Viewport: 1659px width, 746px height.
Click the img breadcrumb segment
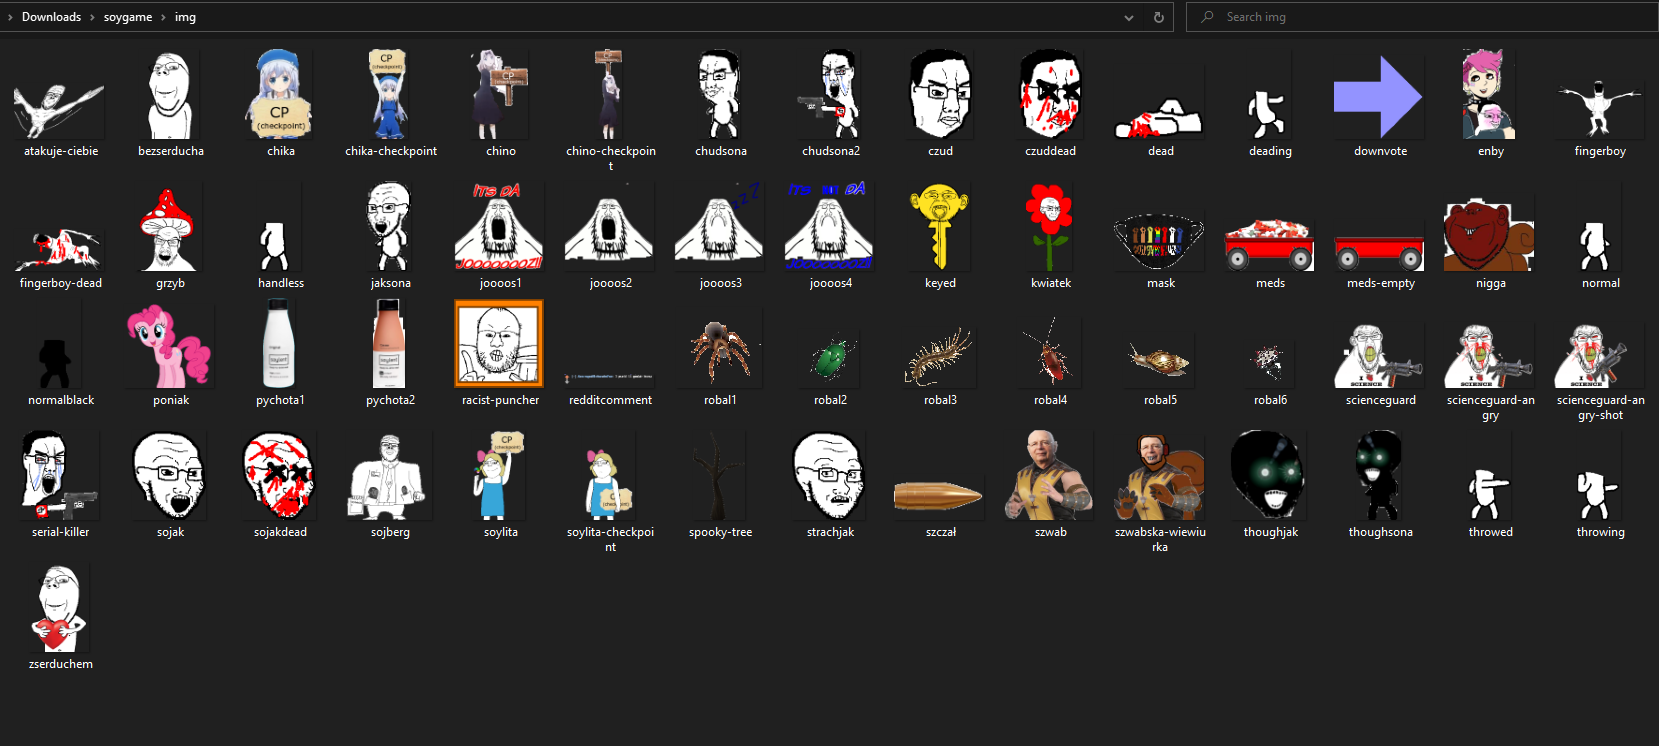tap(185, 17)
